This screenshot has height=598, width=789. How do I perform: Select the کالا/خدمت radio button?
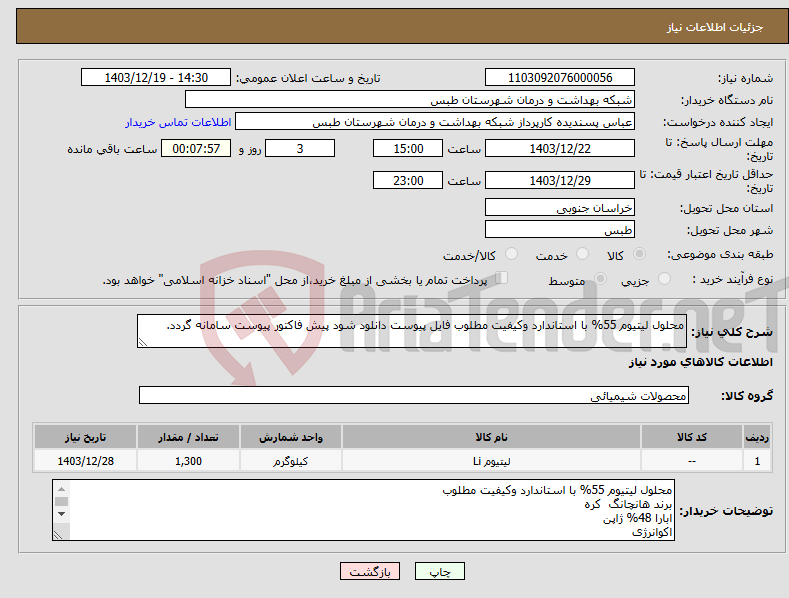coord(511,254)
